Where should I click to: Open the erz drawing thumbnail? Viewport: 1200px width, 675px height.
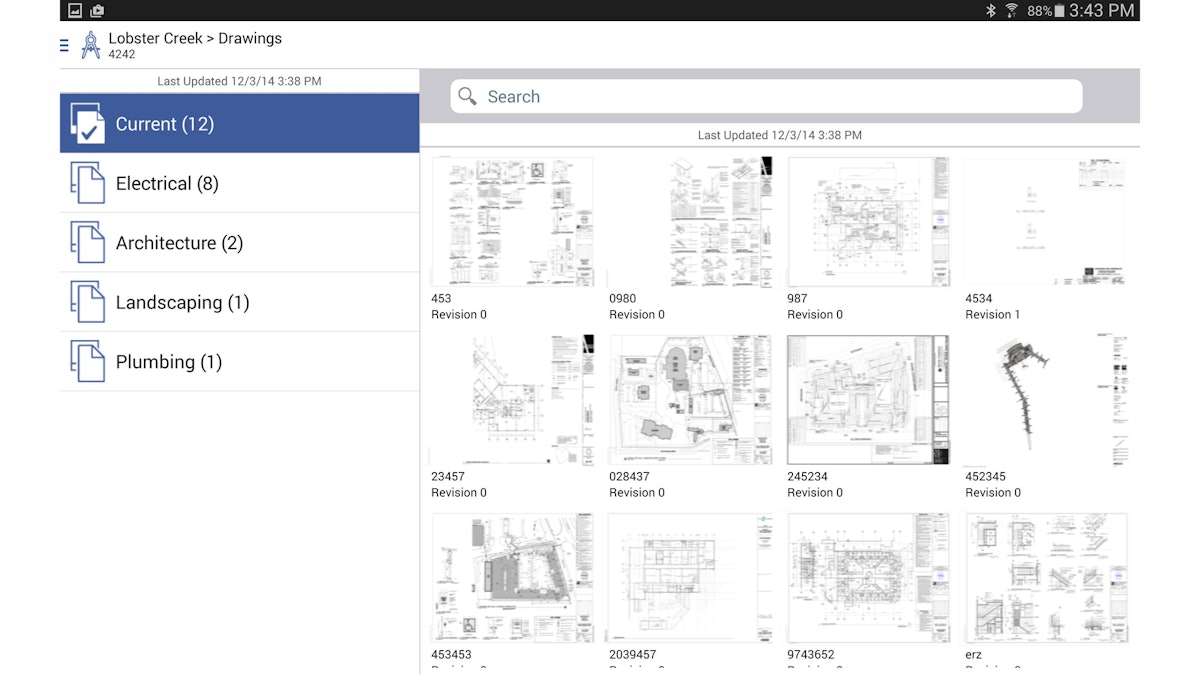[1046, 578]
